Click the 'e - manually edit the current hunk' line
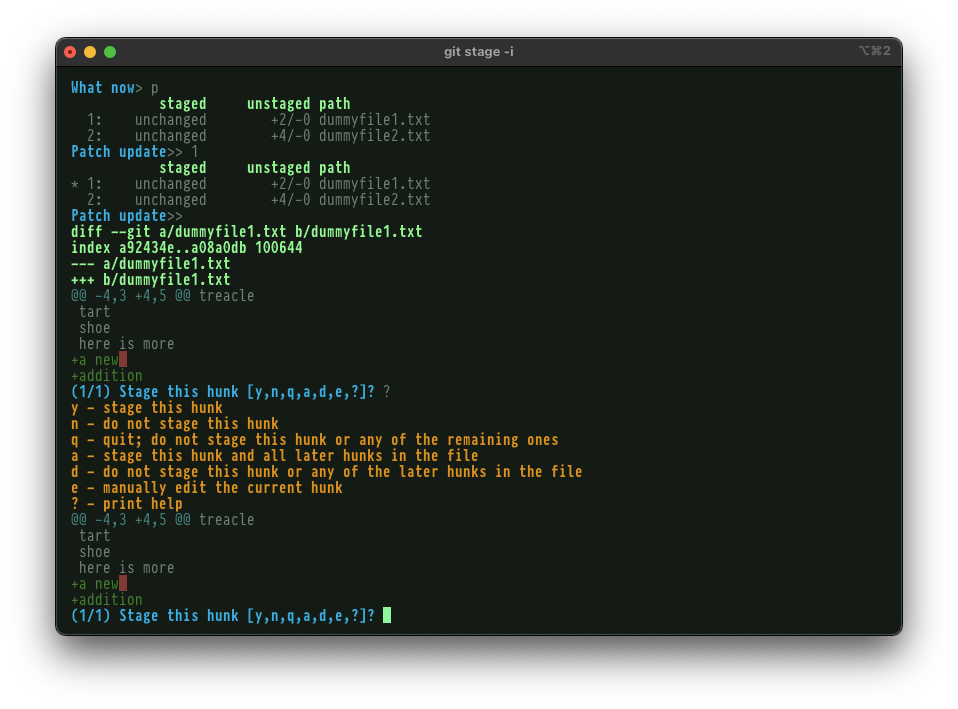958x709 pixels. (207, 488)
